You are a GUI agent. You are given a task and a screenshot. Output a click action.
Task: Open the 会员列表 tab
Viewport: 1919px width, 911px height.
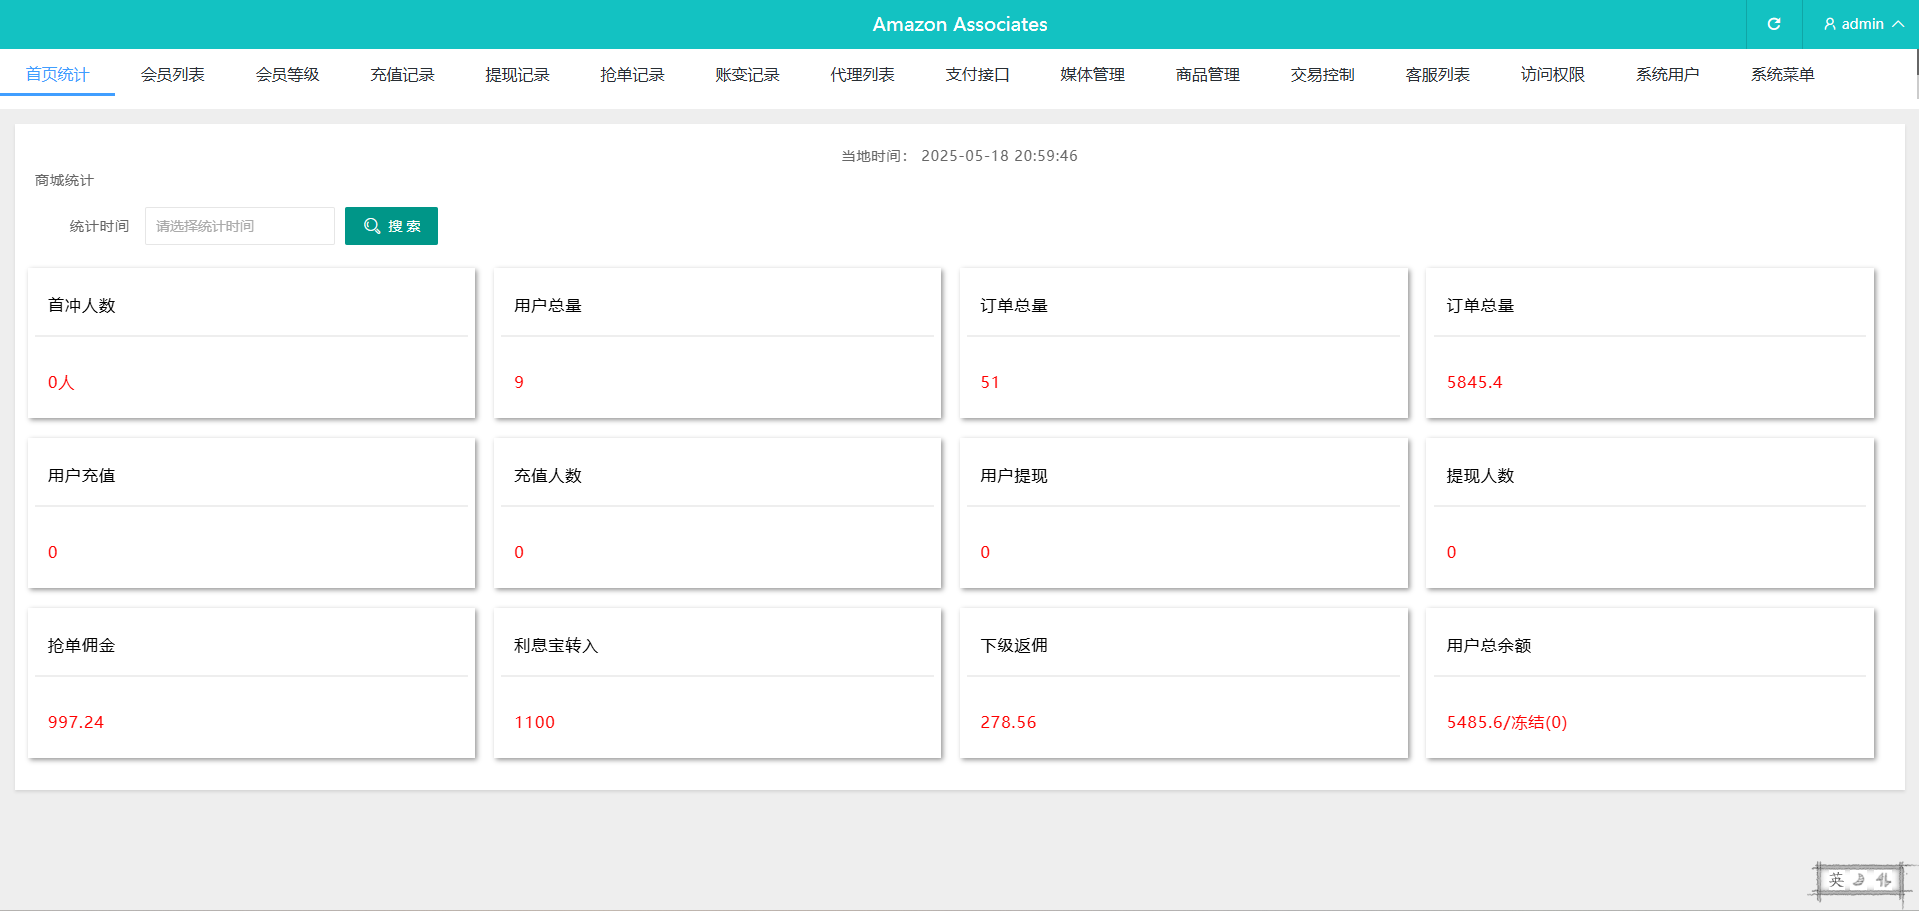coord(172,75)
